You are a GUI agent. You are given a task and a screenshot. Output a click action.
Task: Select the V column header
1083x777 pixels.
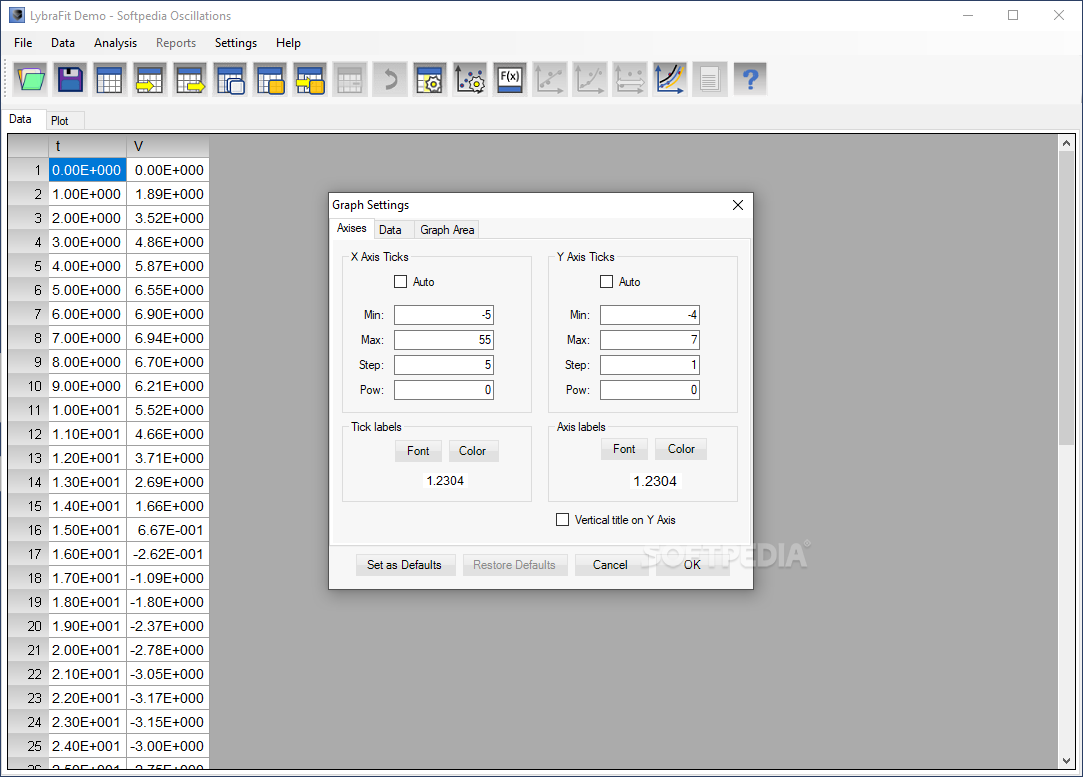point(168,146)
